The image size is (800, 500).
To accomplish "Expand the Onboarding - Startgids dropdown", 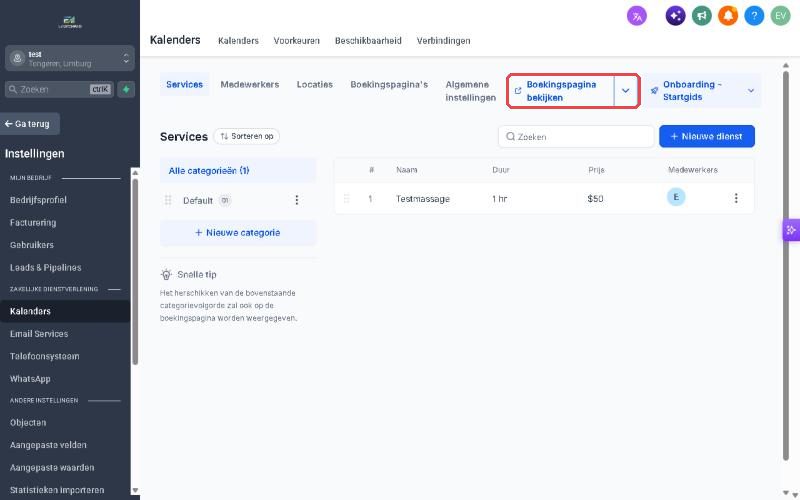I will coord(751,91).
